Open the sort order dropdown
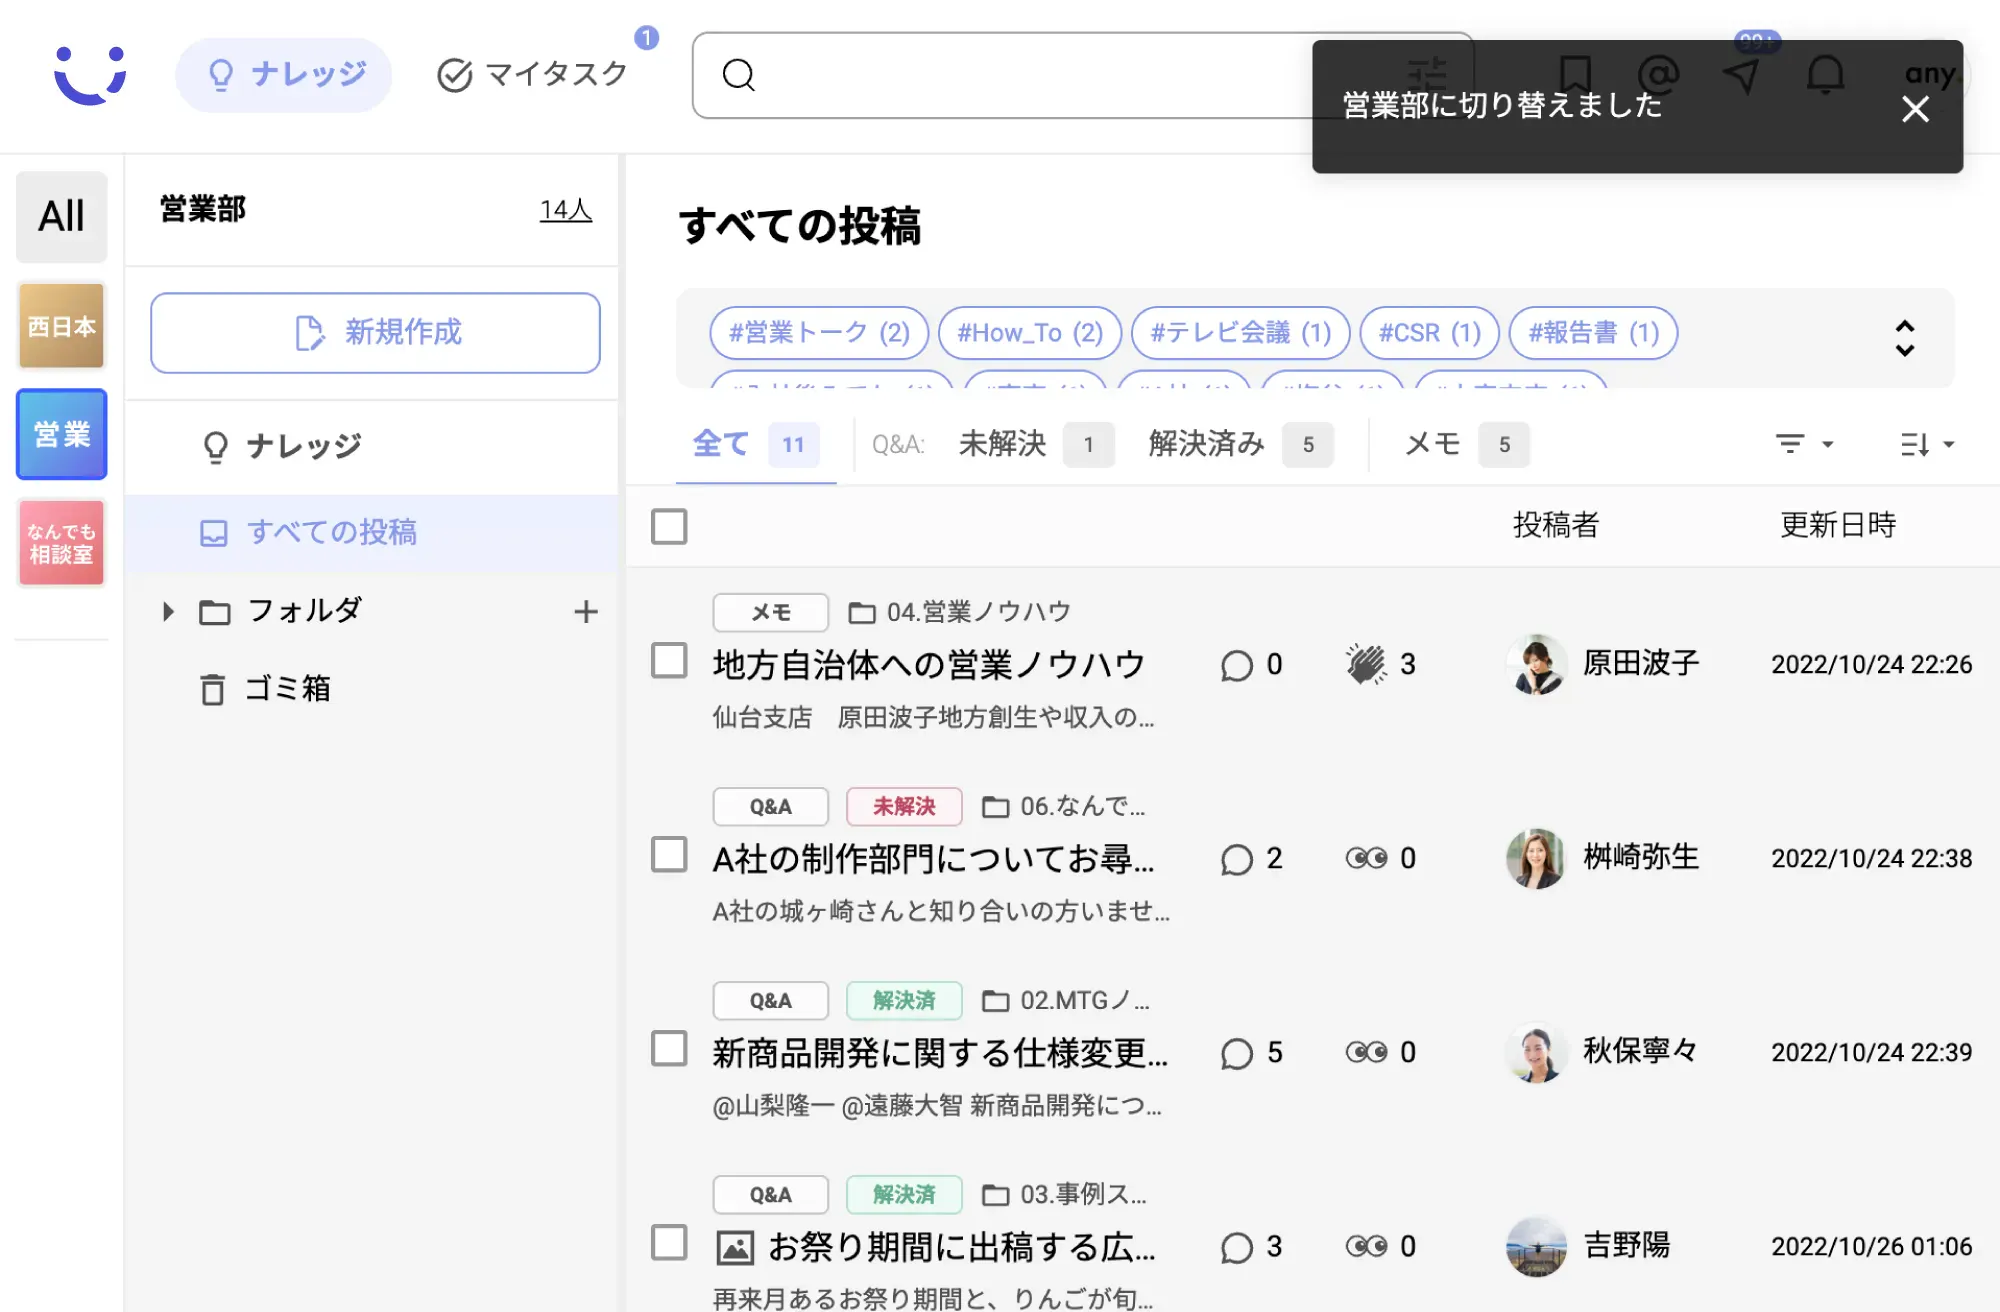2000x1312 pixels. (1927, 444)
